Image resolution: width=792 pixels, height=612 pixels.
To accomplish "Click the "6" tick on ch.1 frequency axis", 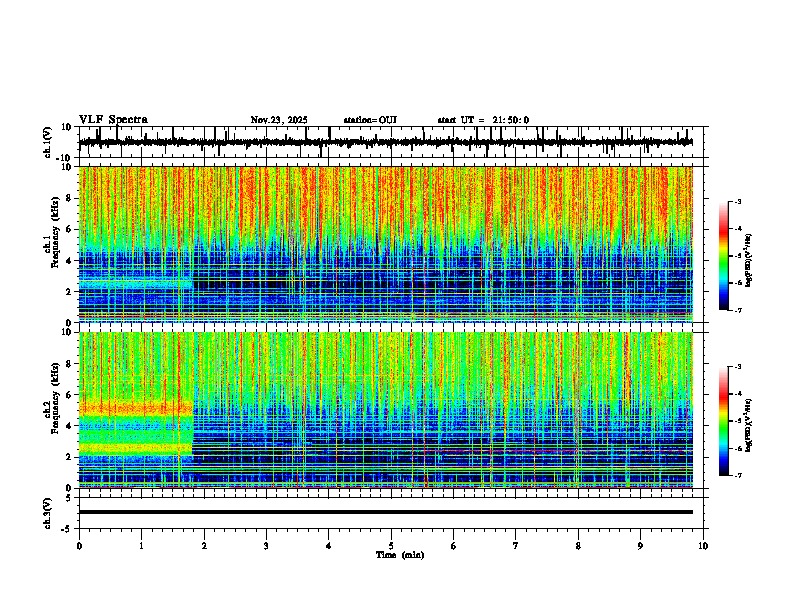I will pos(69,229).
